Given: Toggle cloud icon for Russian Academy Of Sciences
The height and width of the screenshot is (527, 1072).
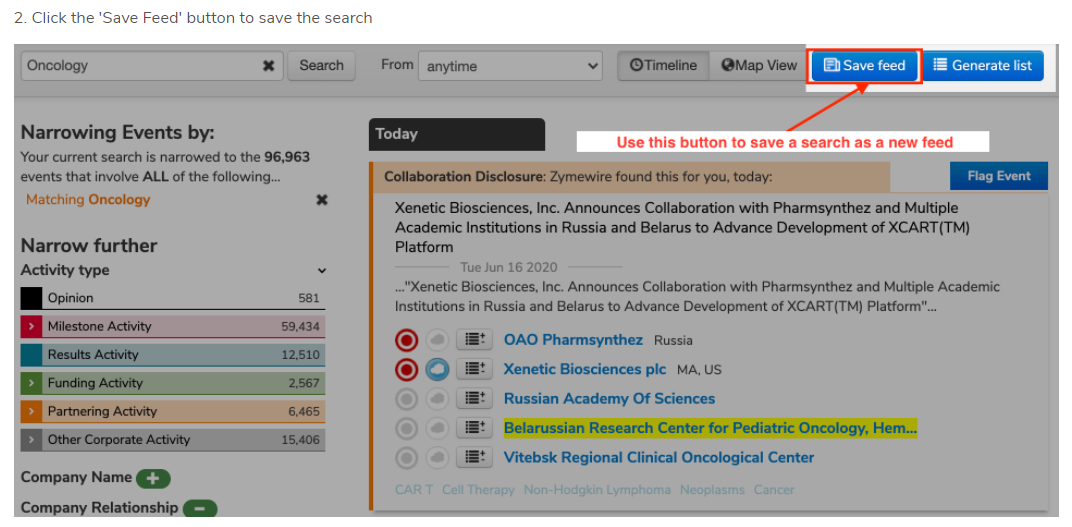Looking at the screenshot, I should pos(437,399).
